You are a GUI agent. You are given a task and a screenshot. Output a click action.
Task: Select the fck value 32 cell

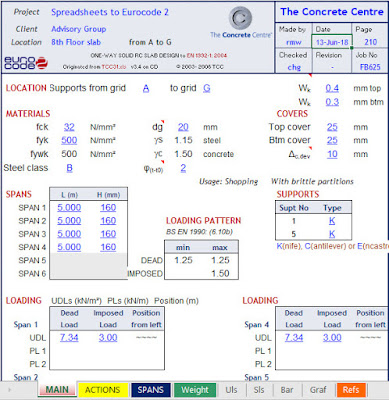[69, 127]
